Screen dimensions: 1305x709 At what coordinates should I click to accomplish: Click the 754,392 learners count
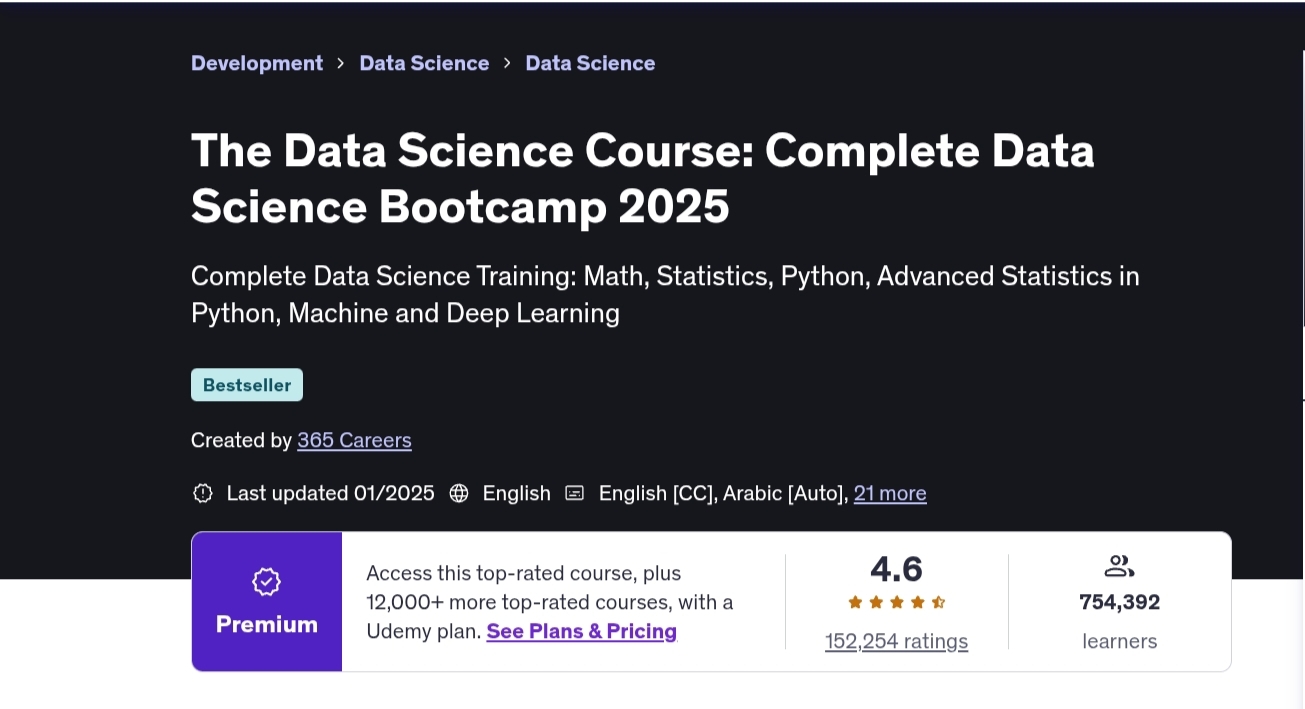pyautogui.click(x=1119, y=602)
